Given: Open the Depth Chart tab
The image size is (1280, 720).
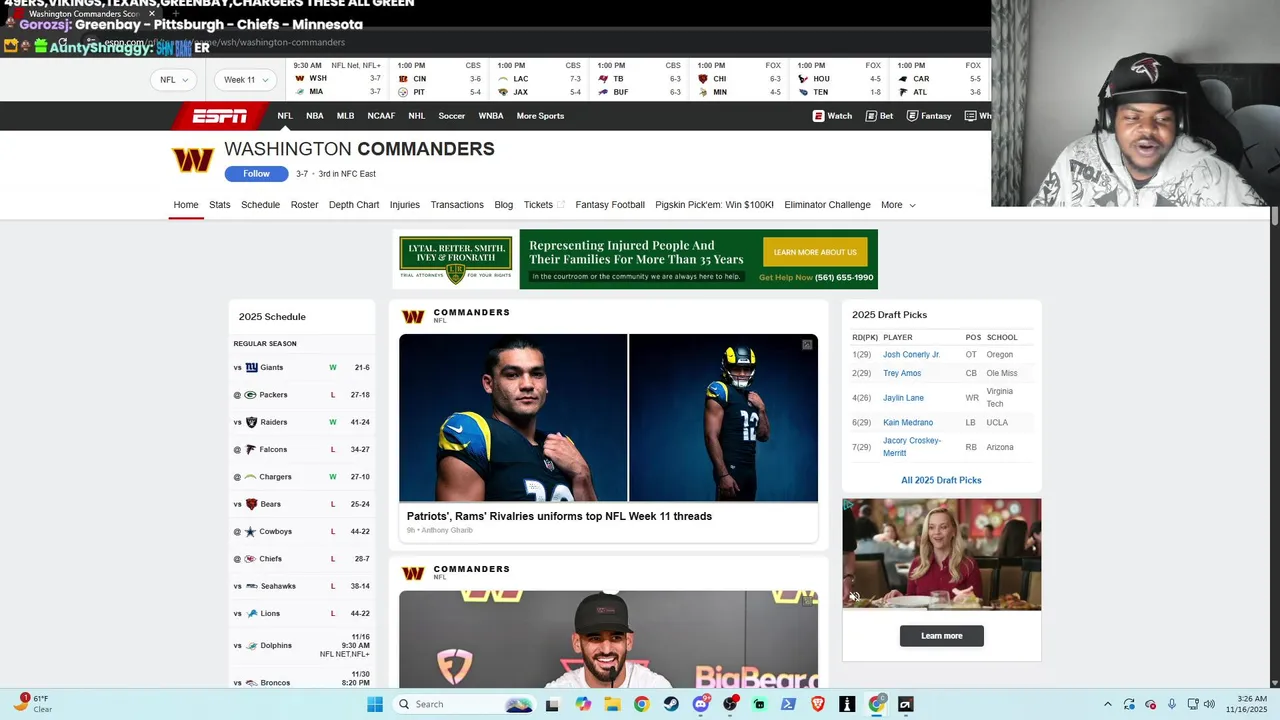Looking at the screenshot, I should click(x=354, y=205).
